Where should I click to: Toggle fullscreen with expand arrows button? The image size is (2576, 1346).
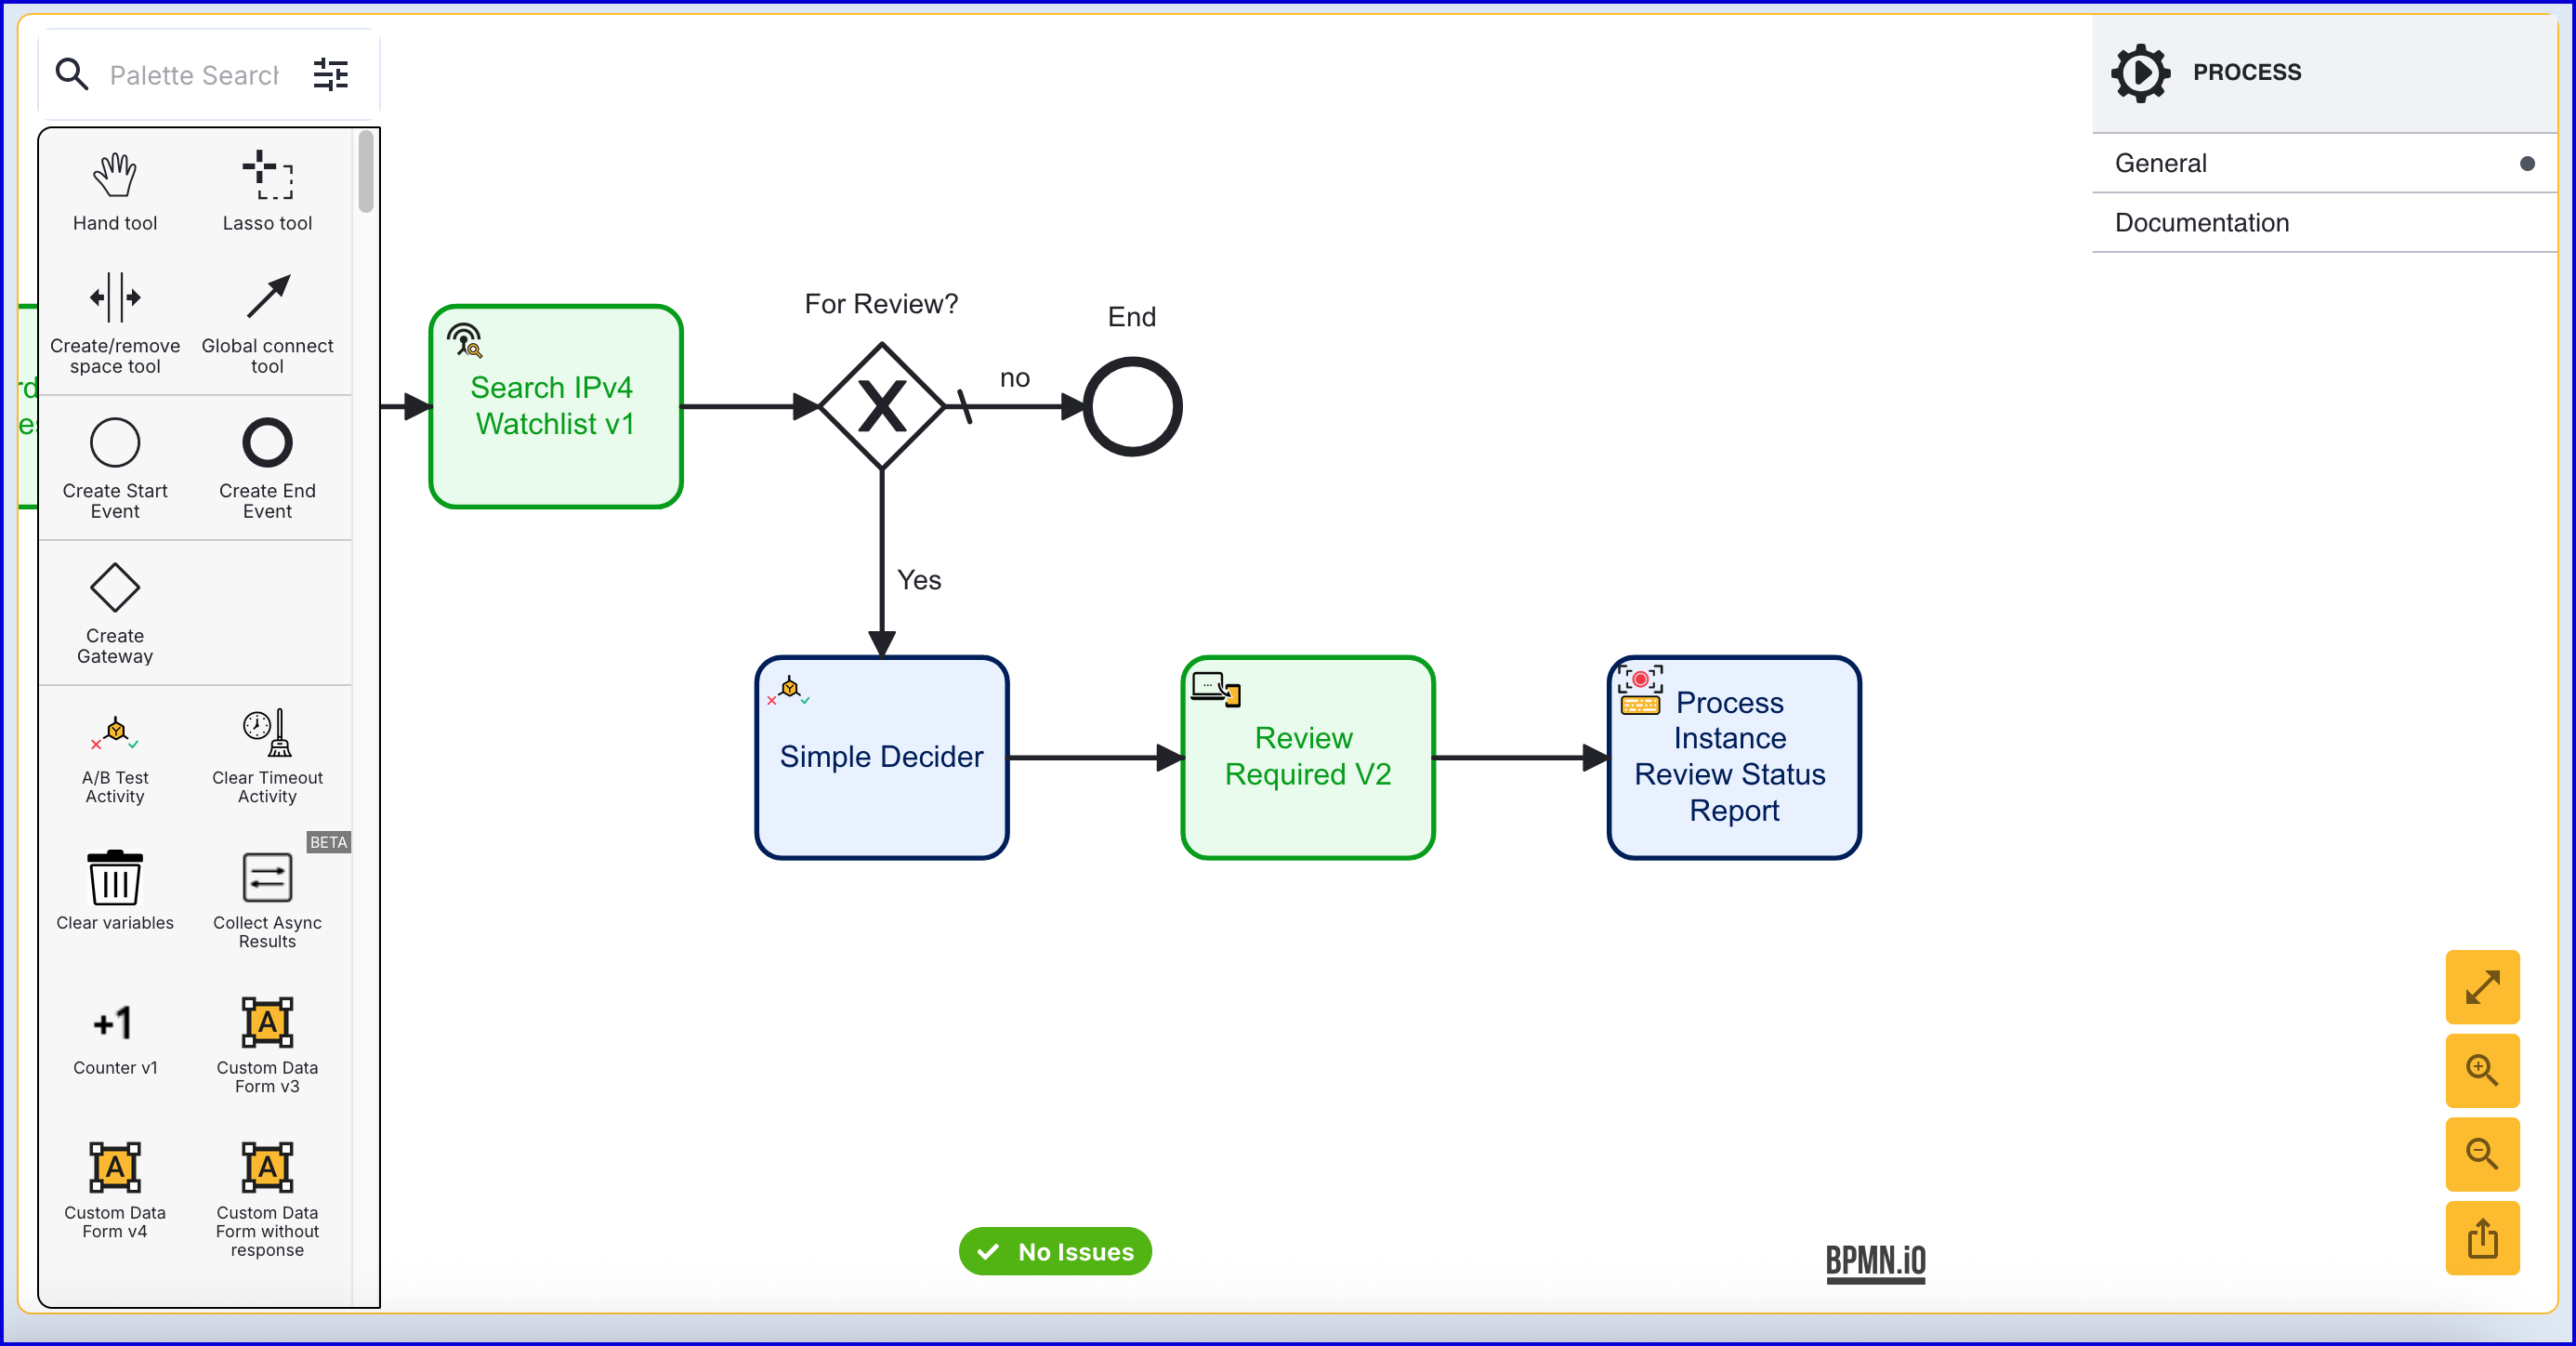(x=2481, y=987)
